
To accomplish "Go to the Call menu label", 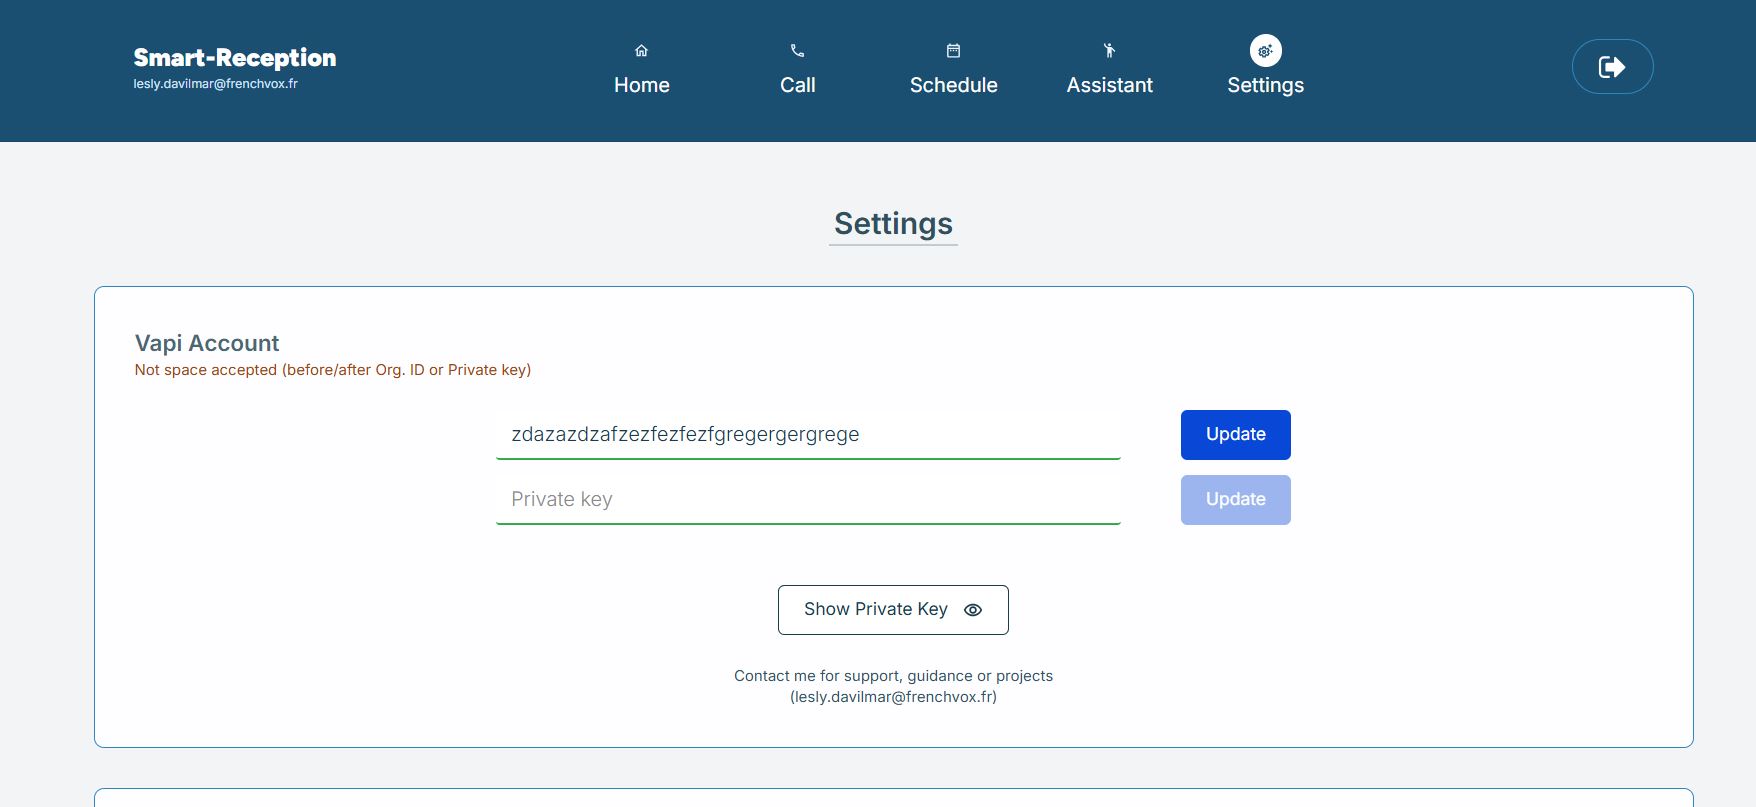I will (x=797, y=86).
